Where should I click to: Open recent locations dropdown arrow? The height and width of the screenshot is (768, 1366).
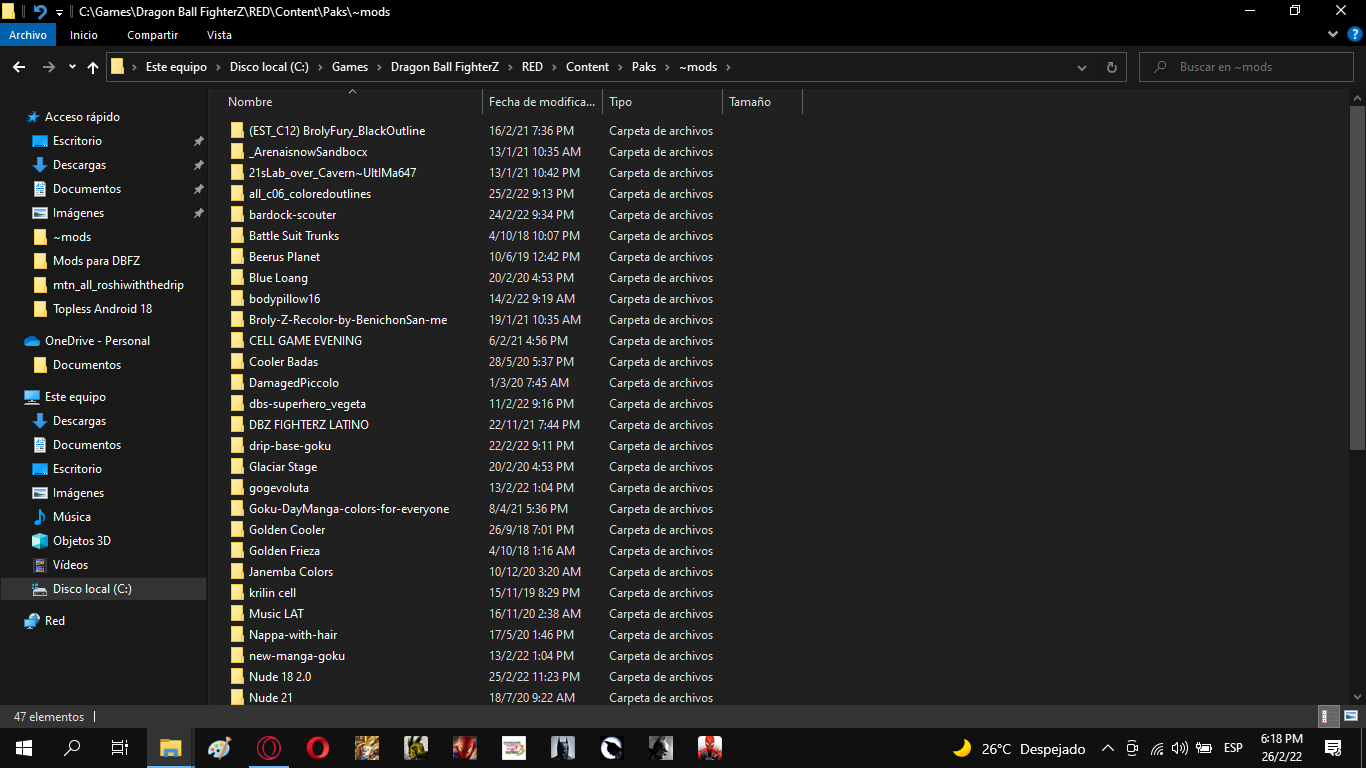click(72, 67)
